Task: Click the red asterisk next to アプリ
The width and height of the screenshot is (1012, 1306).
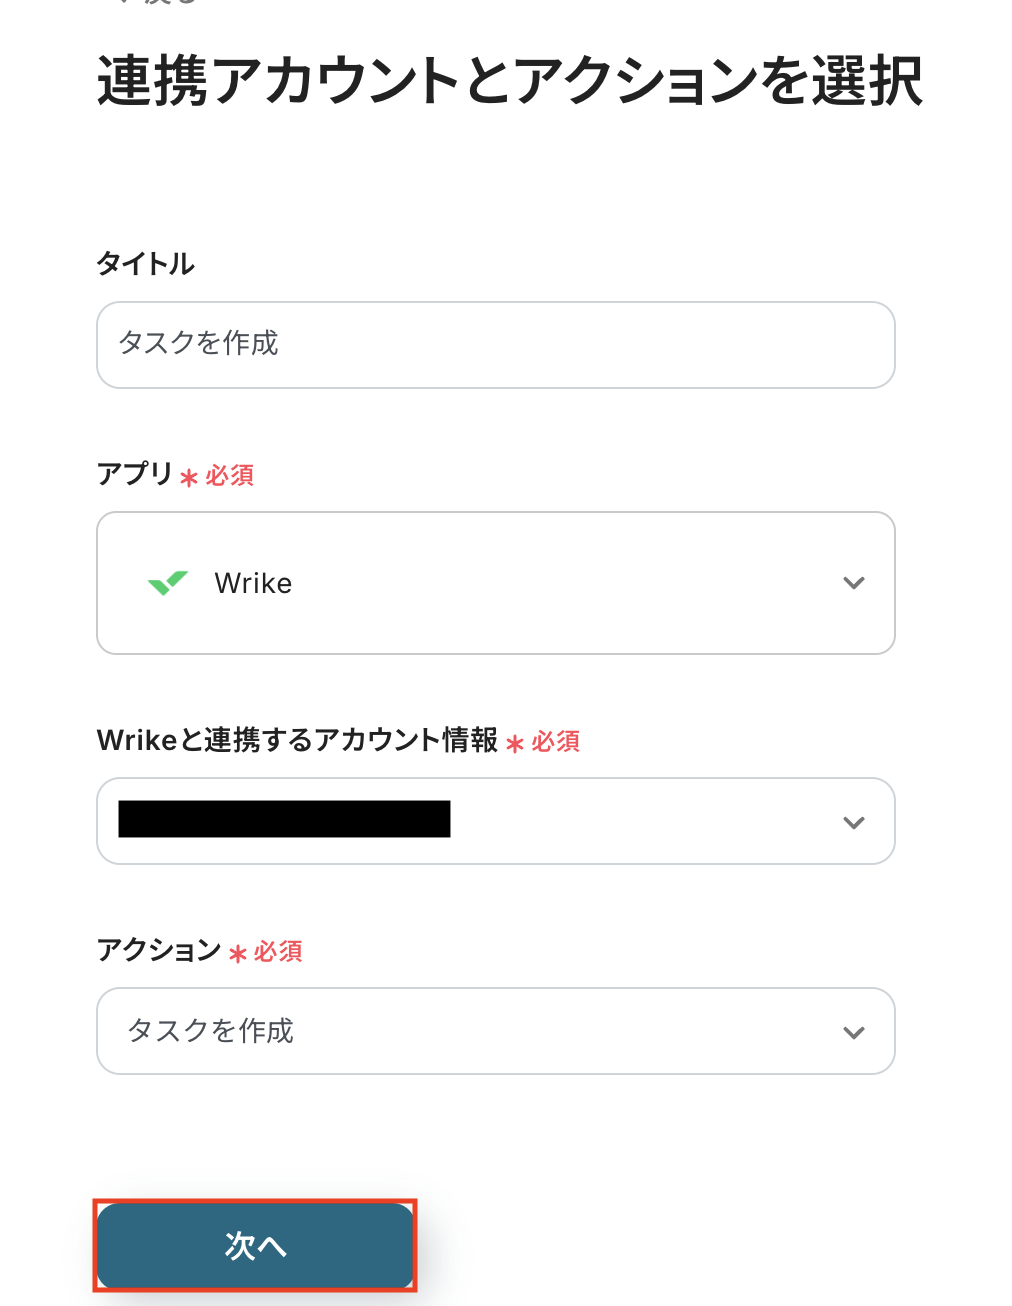Action: [189, 478]
